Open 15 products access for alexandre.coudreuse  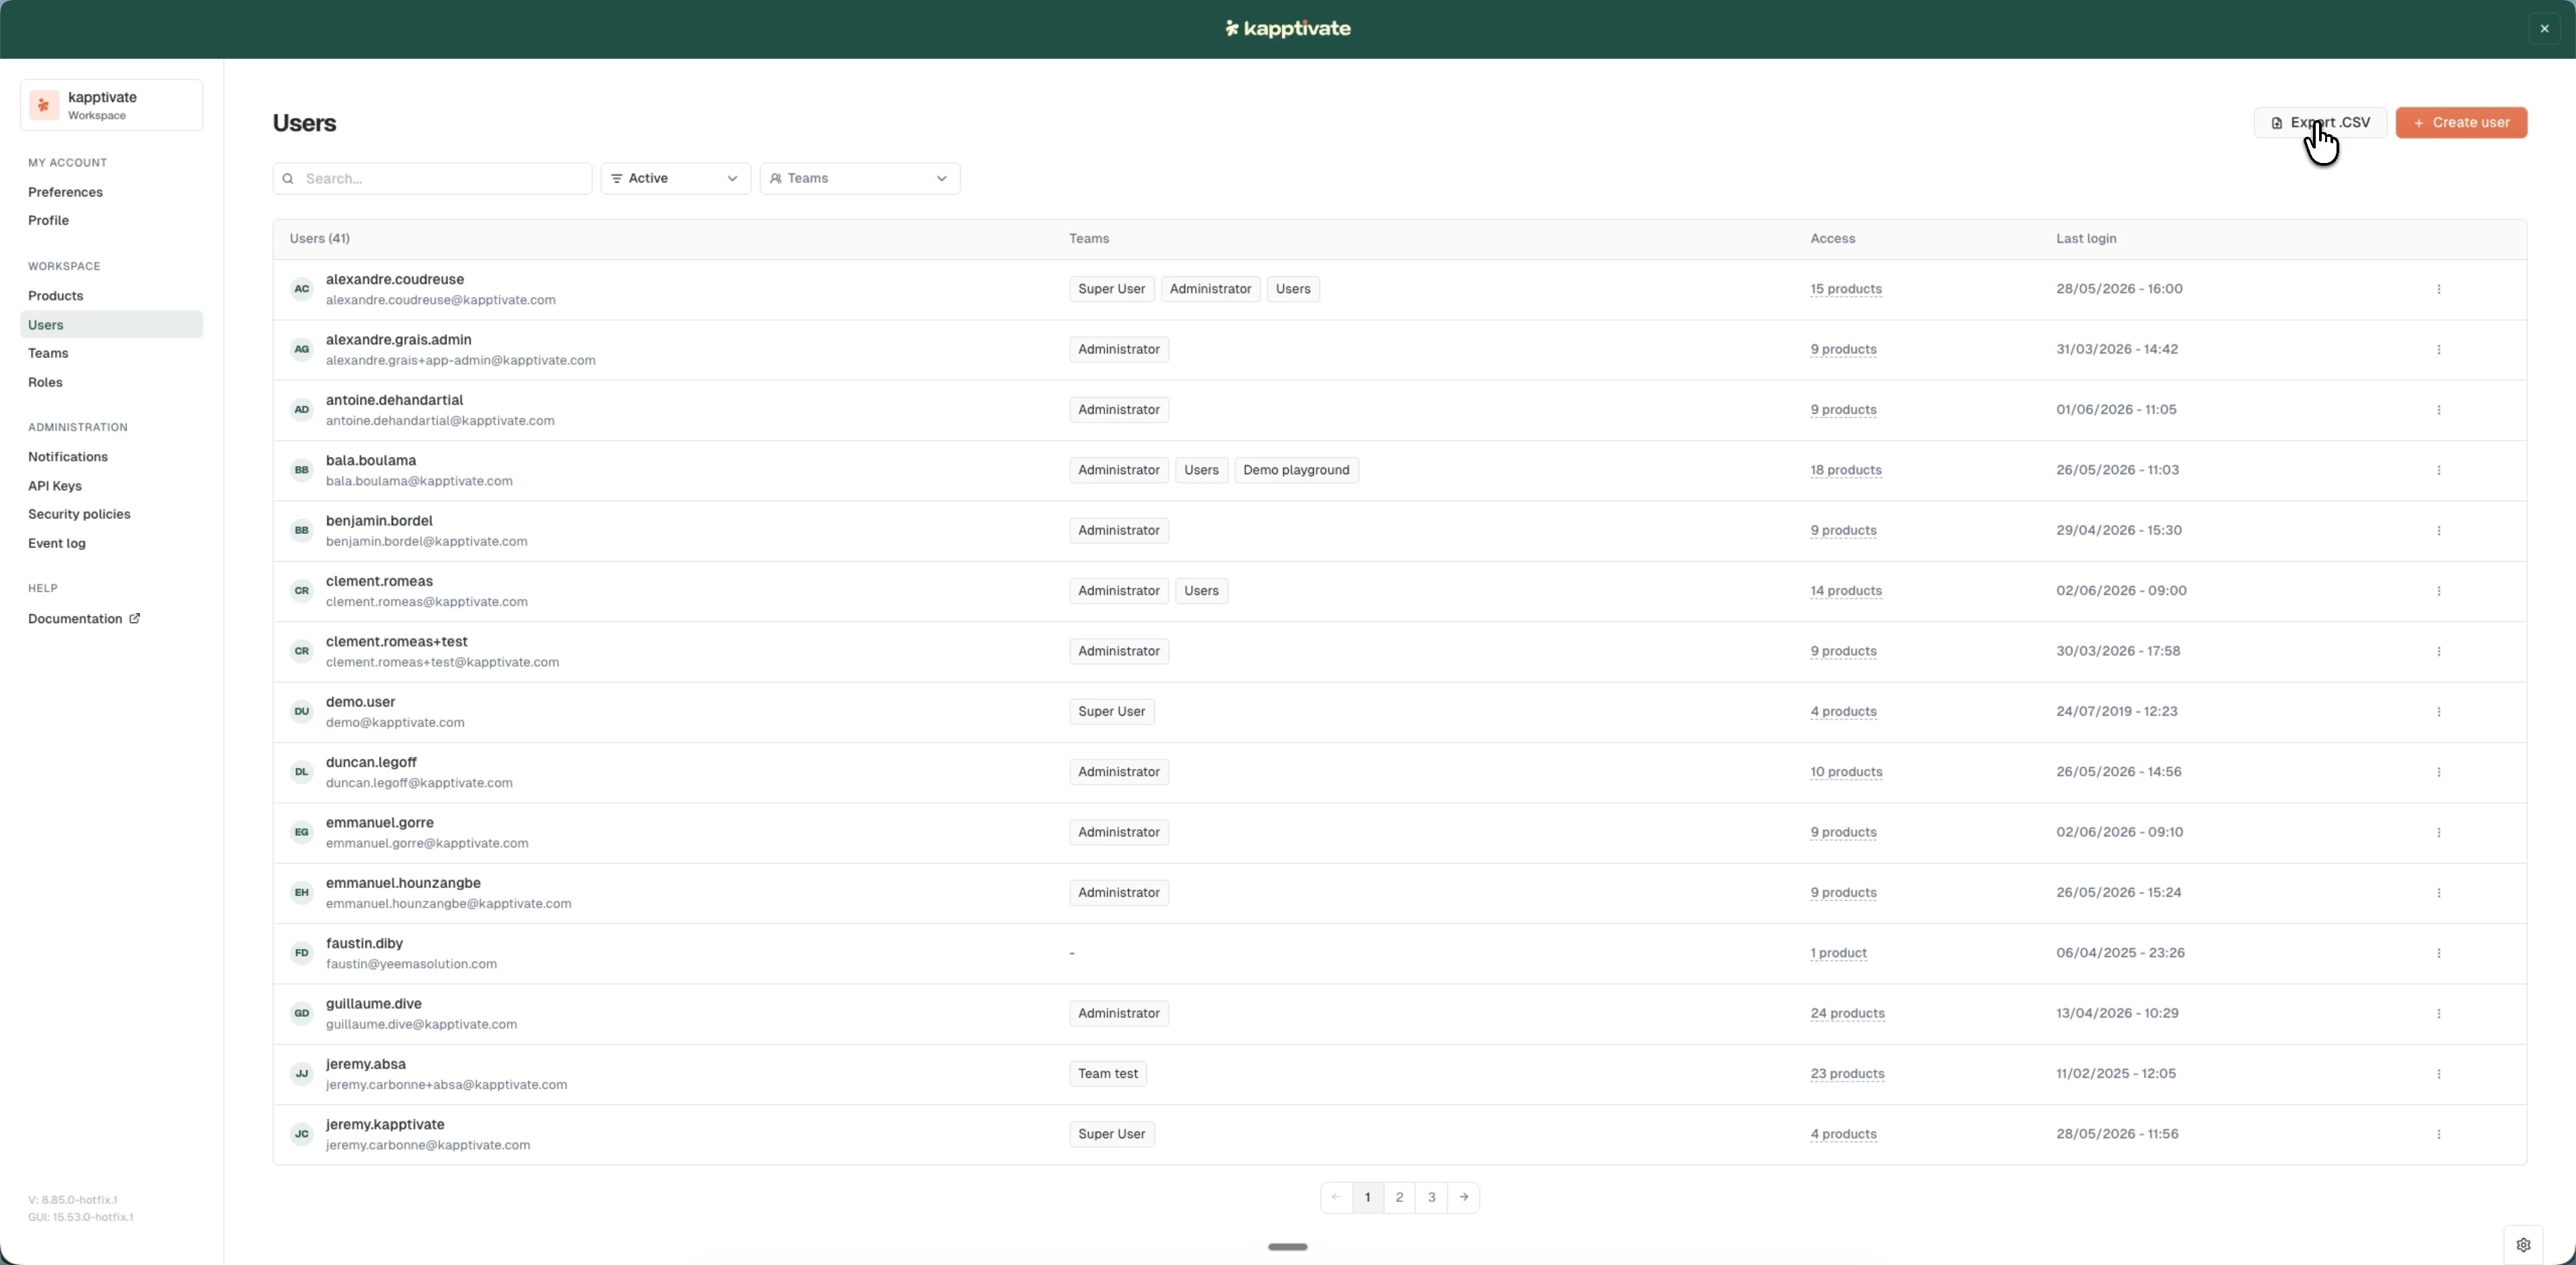click(x=1846, y=289)
